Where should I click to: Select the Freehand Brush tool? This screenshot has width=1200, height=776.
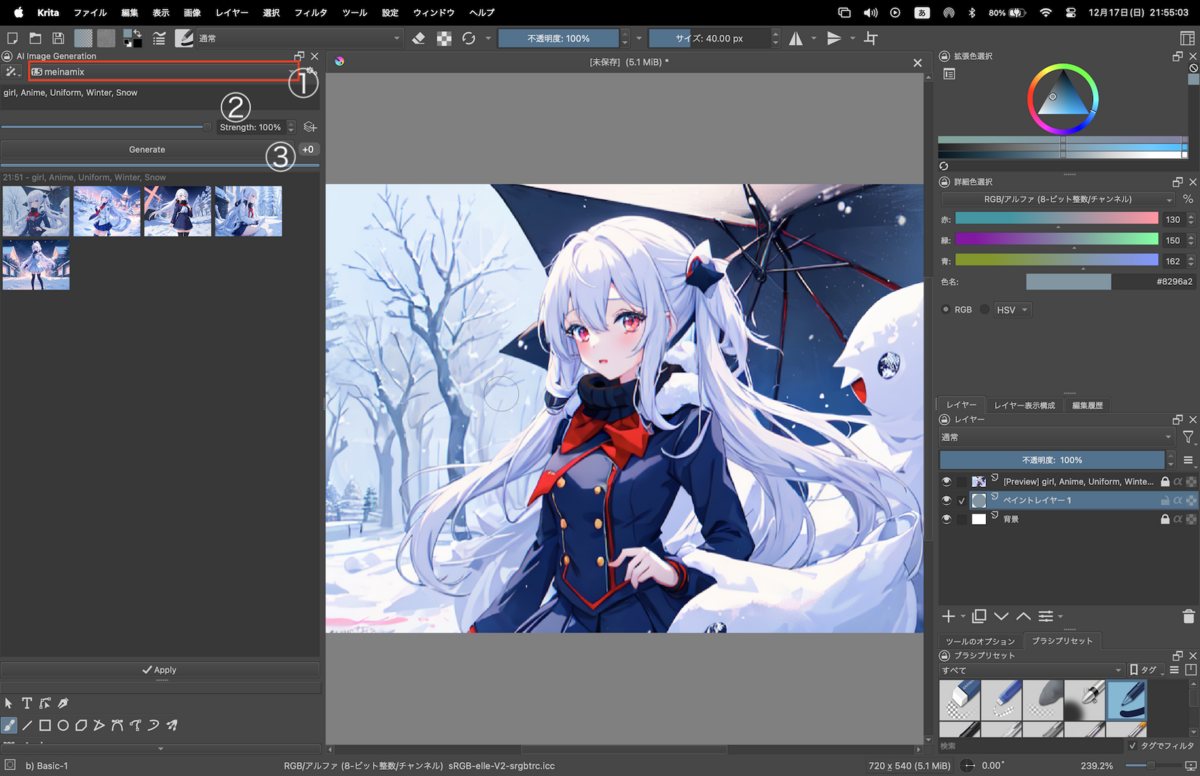click(10, 725)
